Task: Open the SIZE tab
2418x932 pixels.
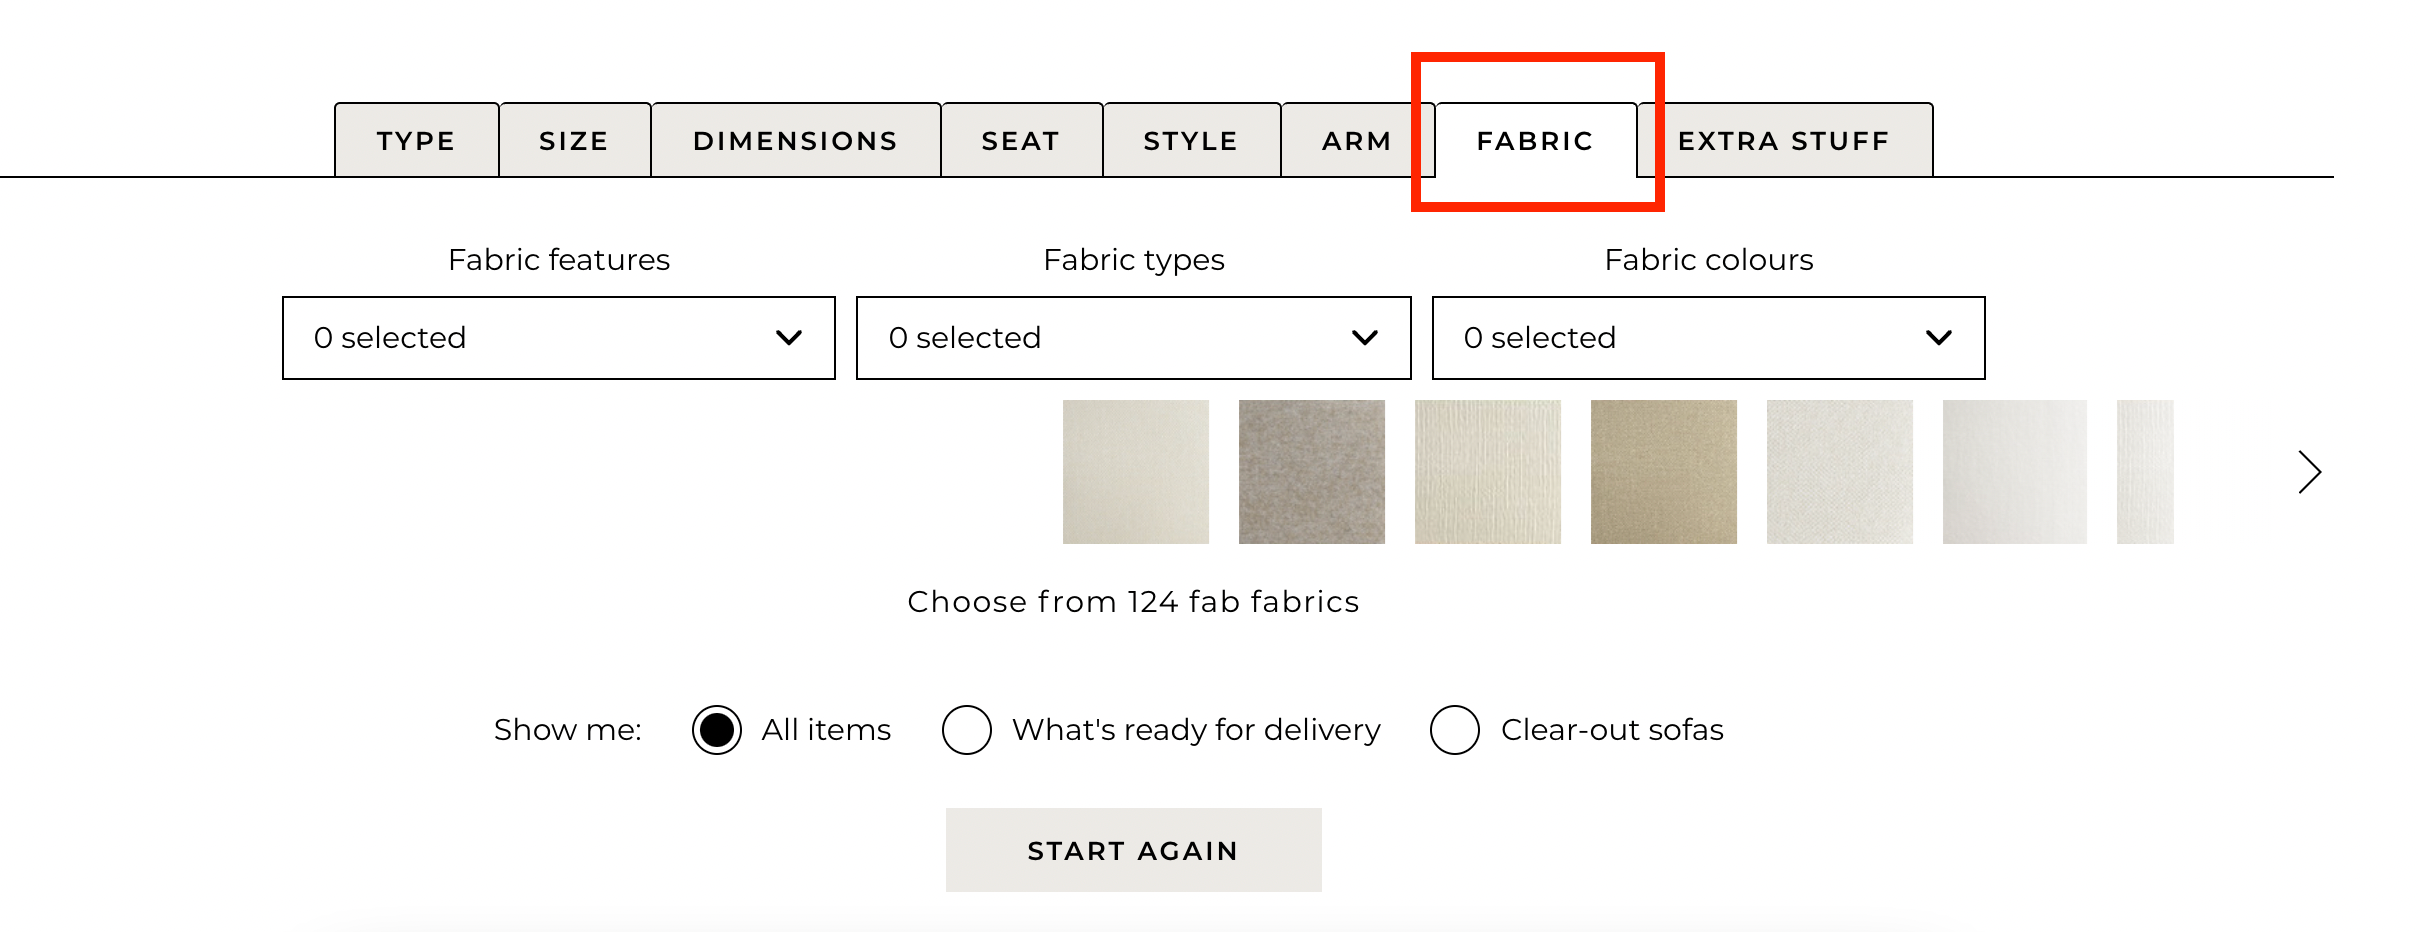Action: (x=575, y=140)
